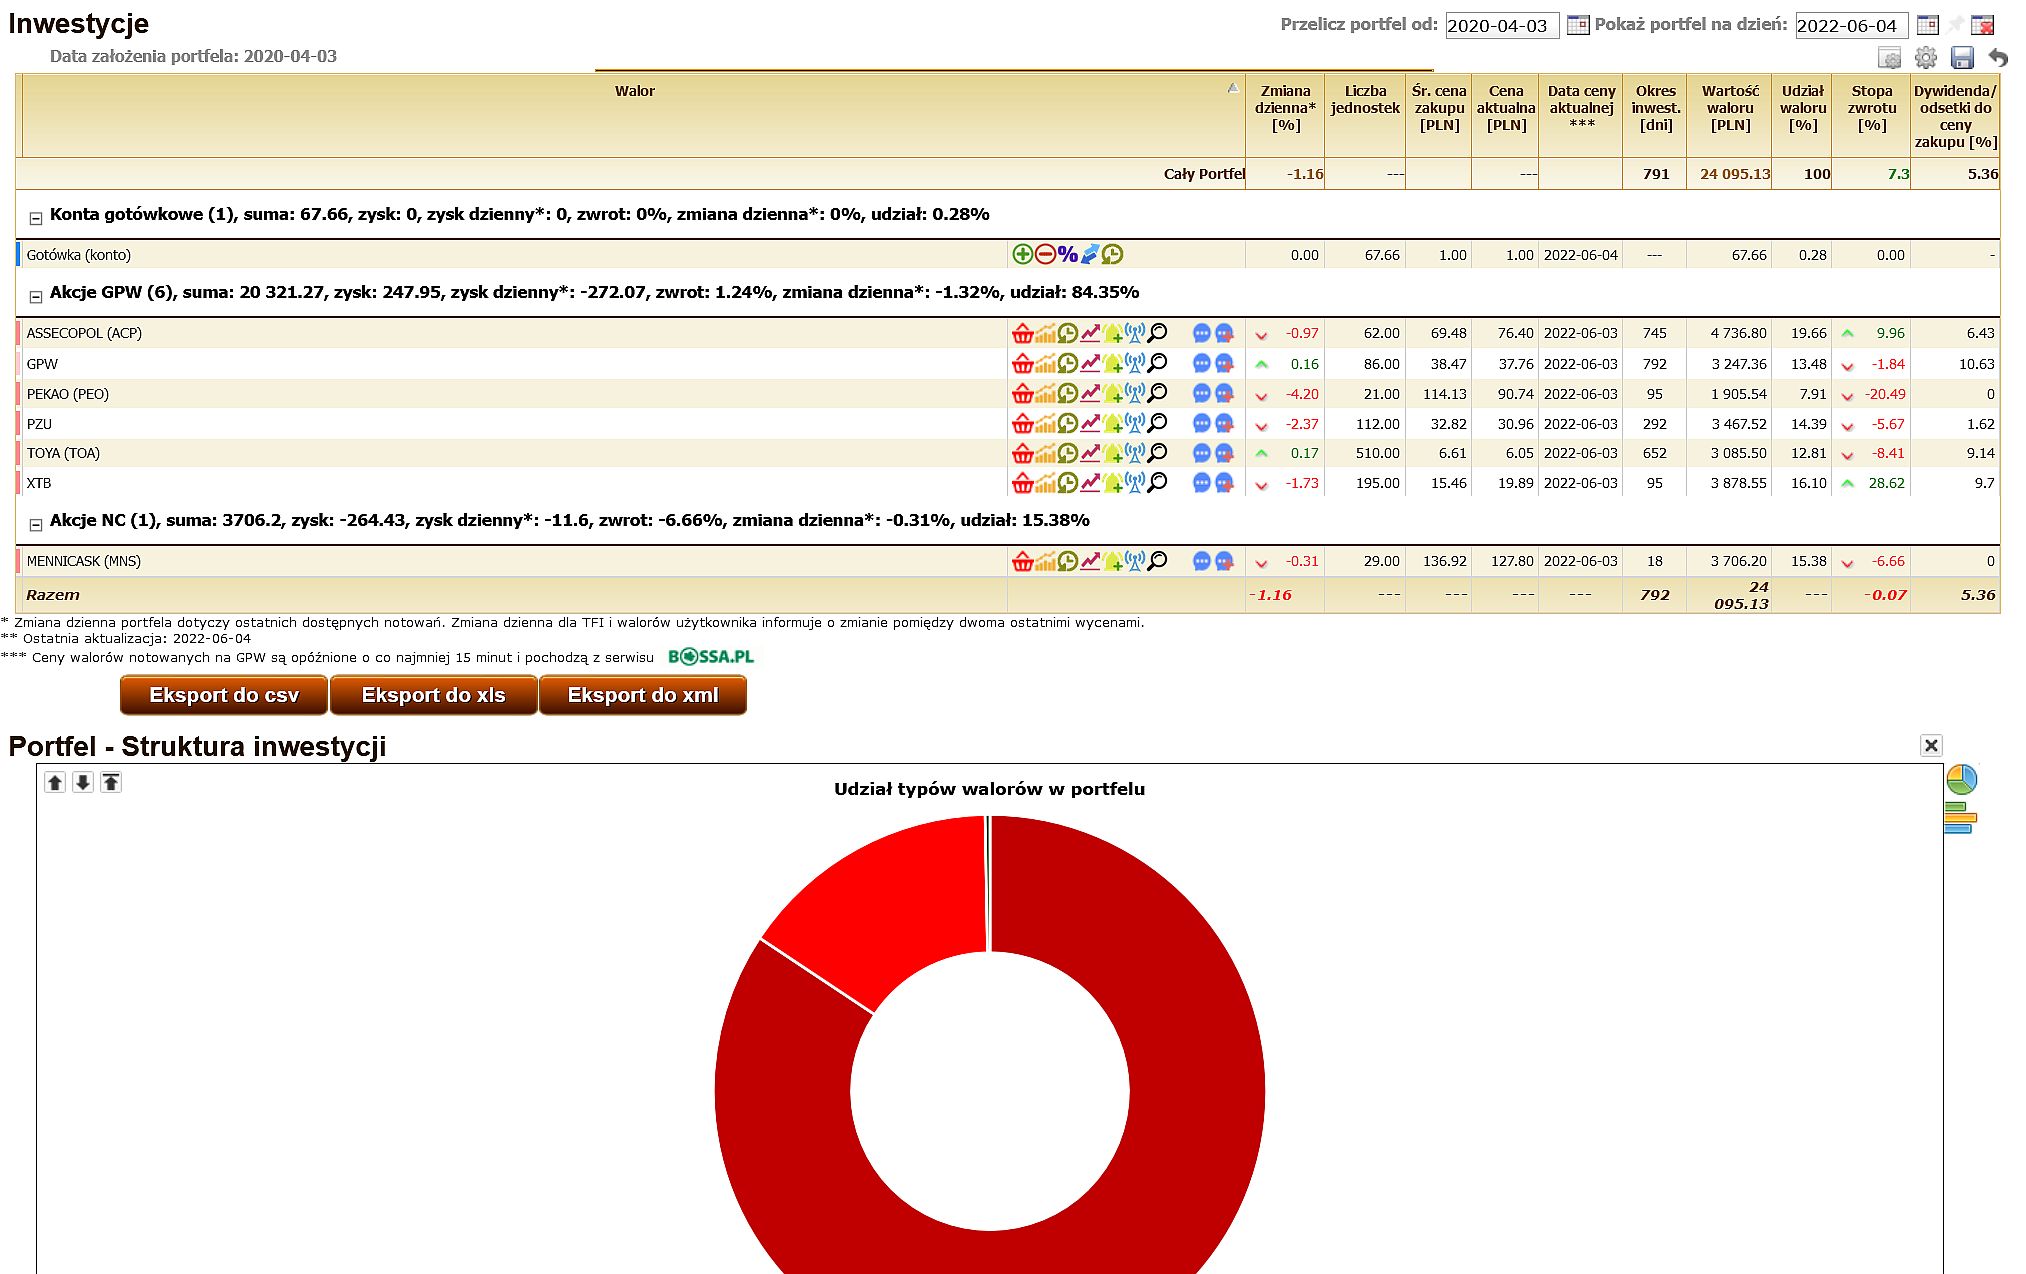This screenshot has height=1274, width=2026.
Task: Select the horizontal bar chart type icon
Action: pyautogui.click(x=1961, y=818)
